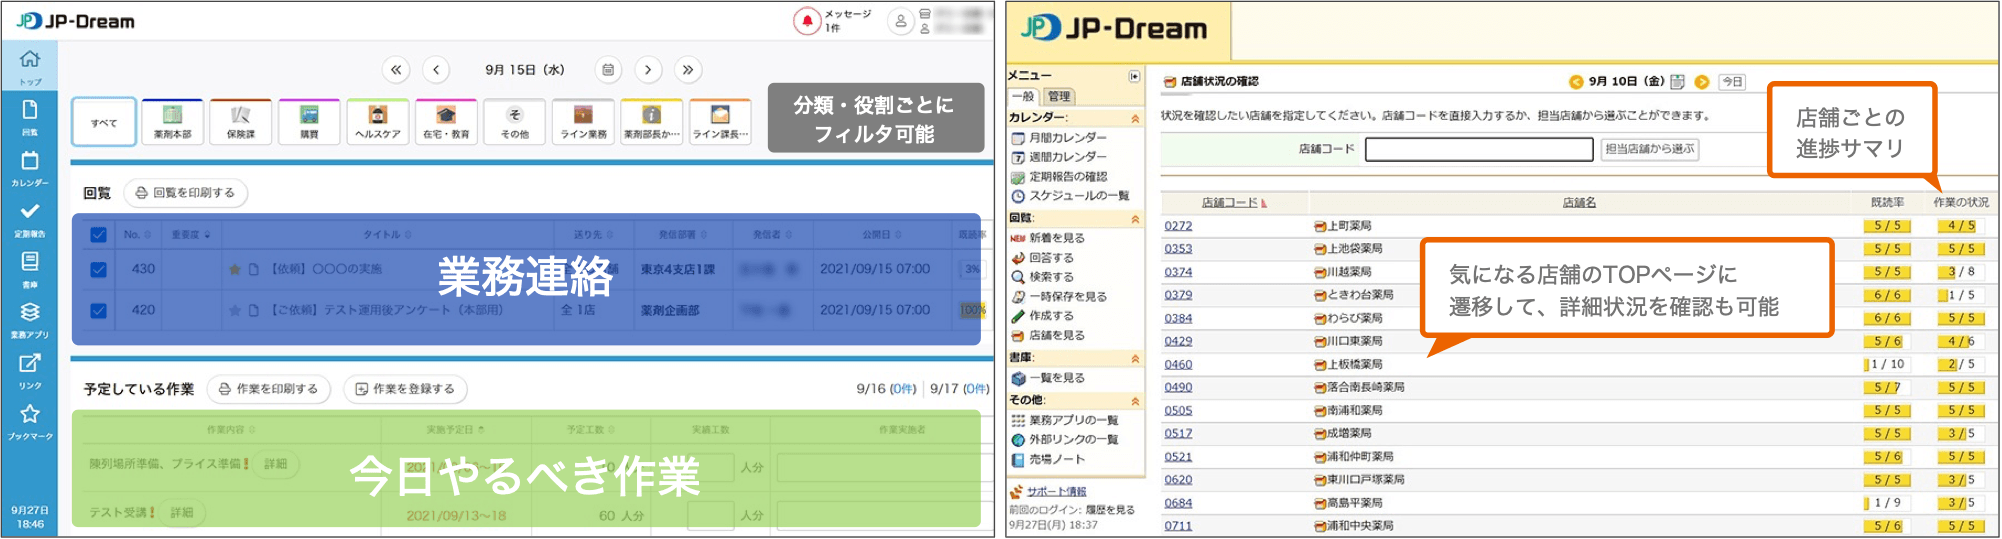Toggle the select-all checkbox in 回覧 header
This screenshot has height=539, width=2002.
(x=98, y=235)
